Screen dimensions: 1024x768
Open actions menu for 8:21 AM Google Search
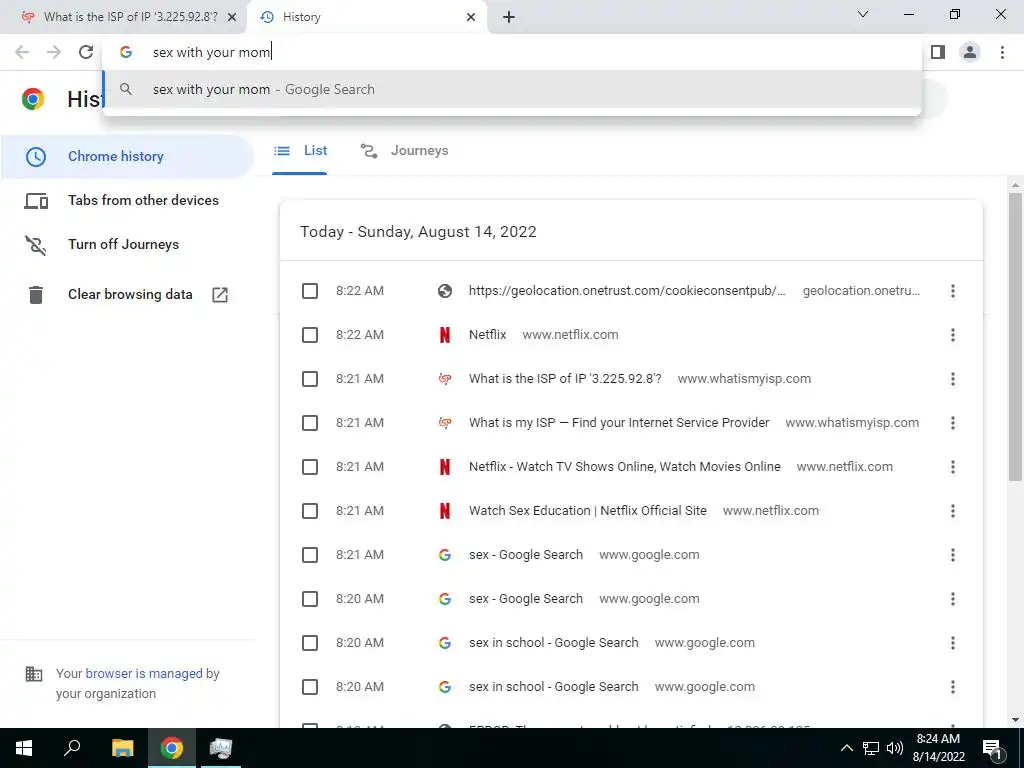[953, 555]
